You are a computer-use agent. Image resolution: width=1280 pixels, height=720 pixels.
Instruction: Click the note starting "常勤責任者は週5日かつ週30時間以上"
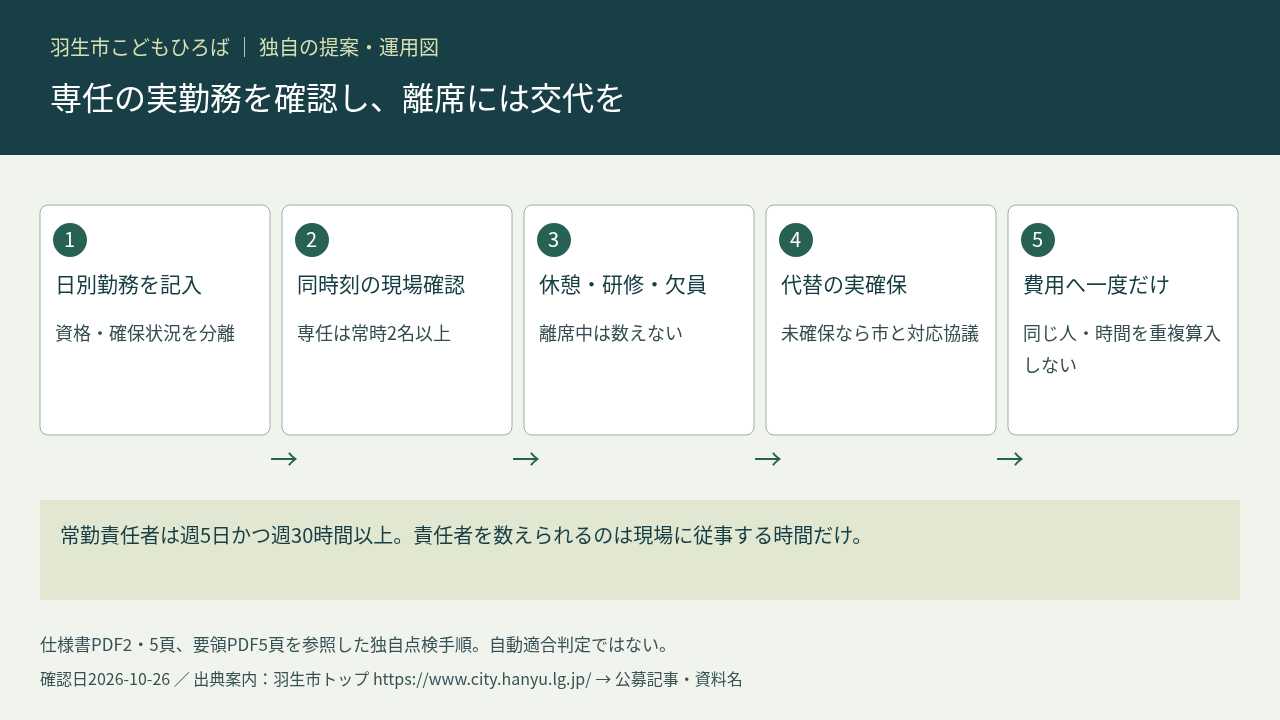462,535
